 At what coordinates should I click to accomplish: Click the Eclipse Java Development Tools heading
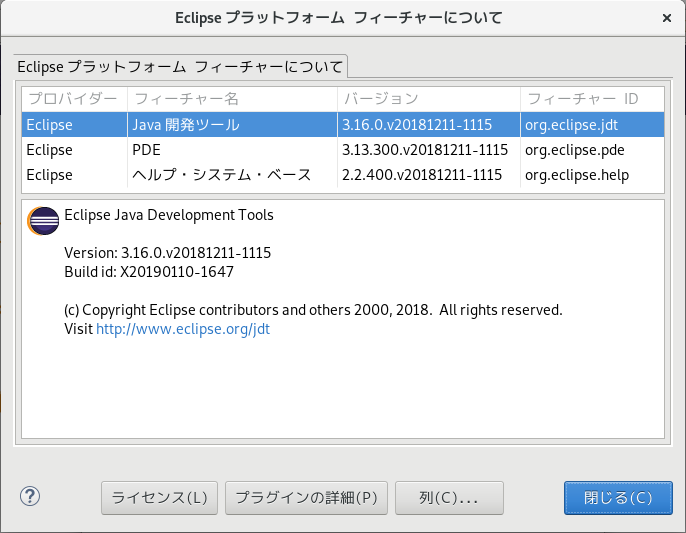coord(169,215)
